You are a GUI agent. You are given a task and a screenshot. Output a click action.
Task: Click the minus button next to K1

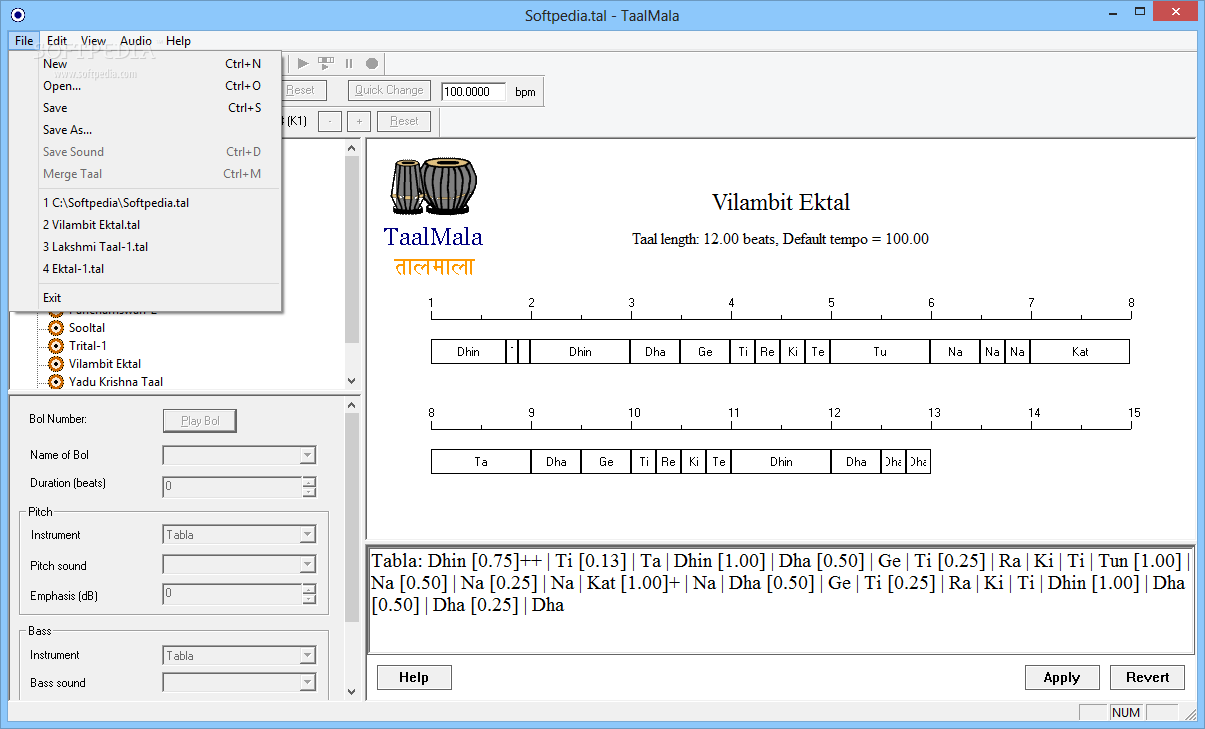click(x=329, y=121)
